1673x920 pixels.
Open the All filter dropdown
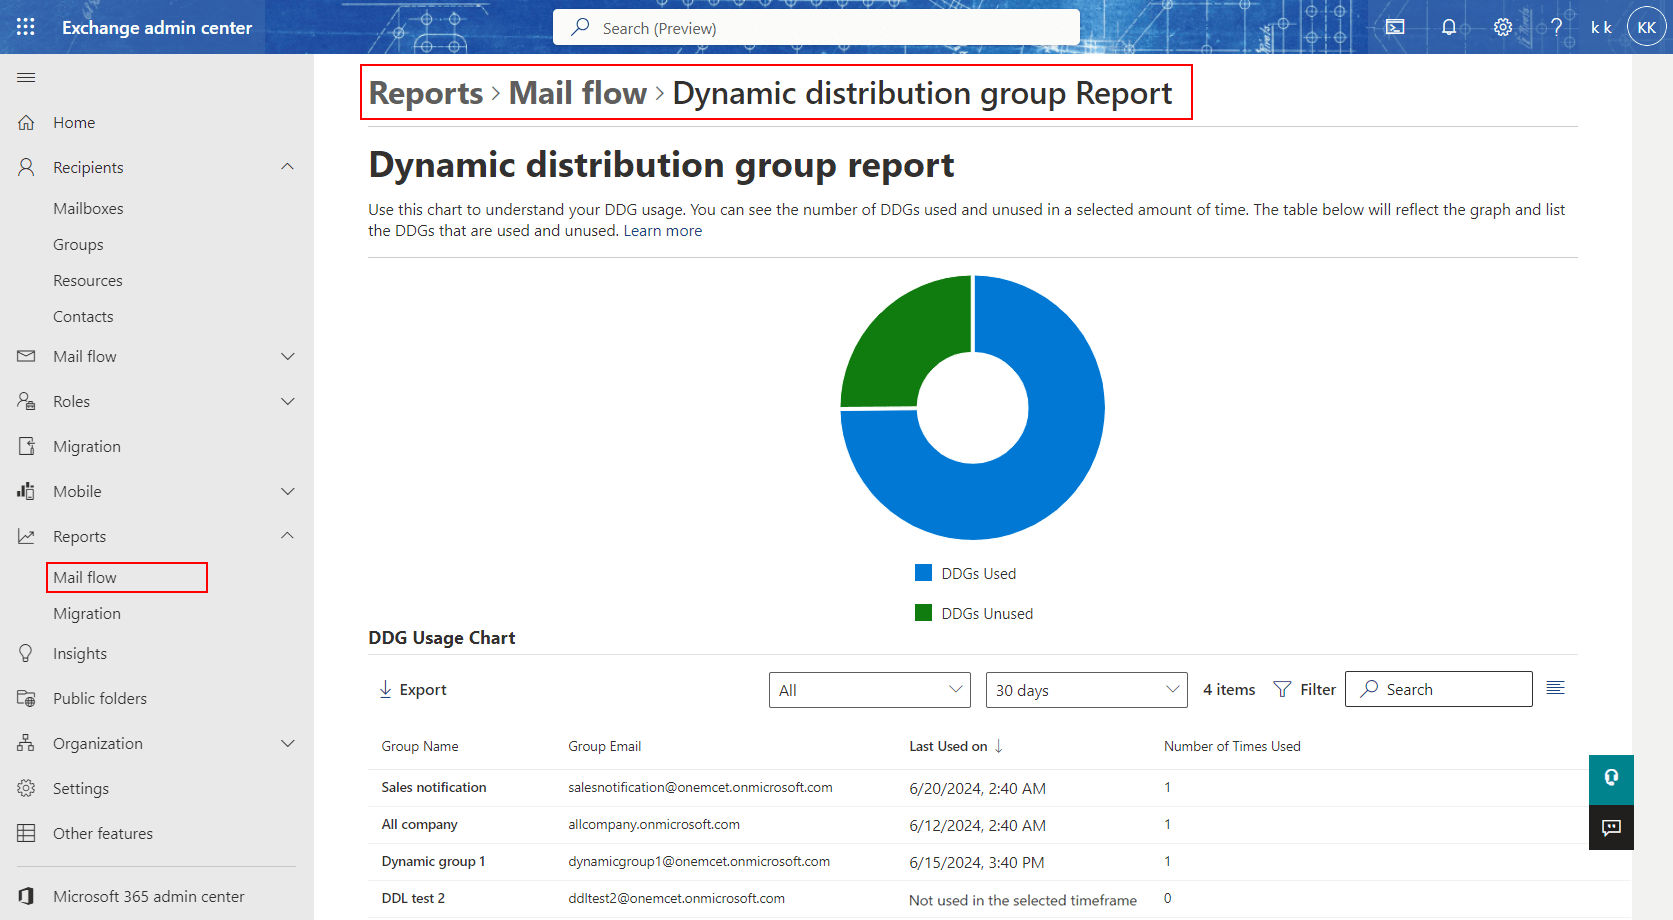click(869, 689)
